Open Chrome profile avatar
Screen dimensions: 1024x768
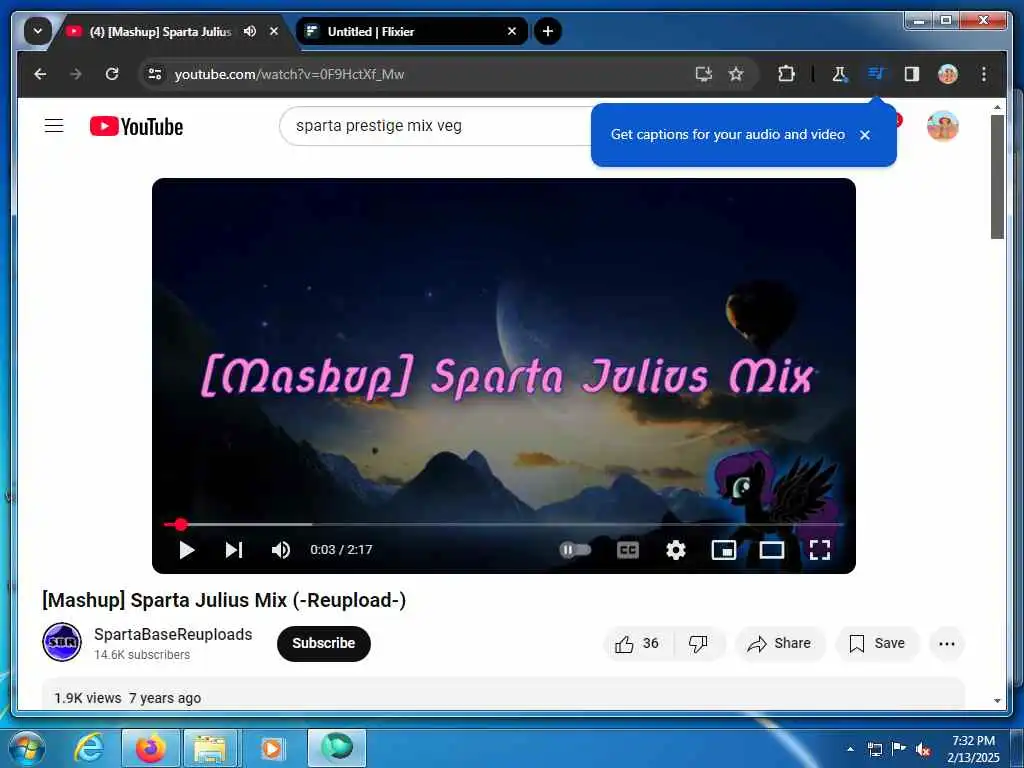point(948,74)
